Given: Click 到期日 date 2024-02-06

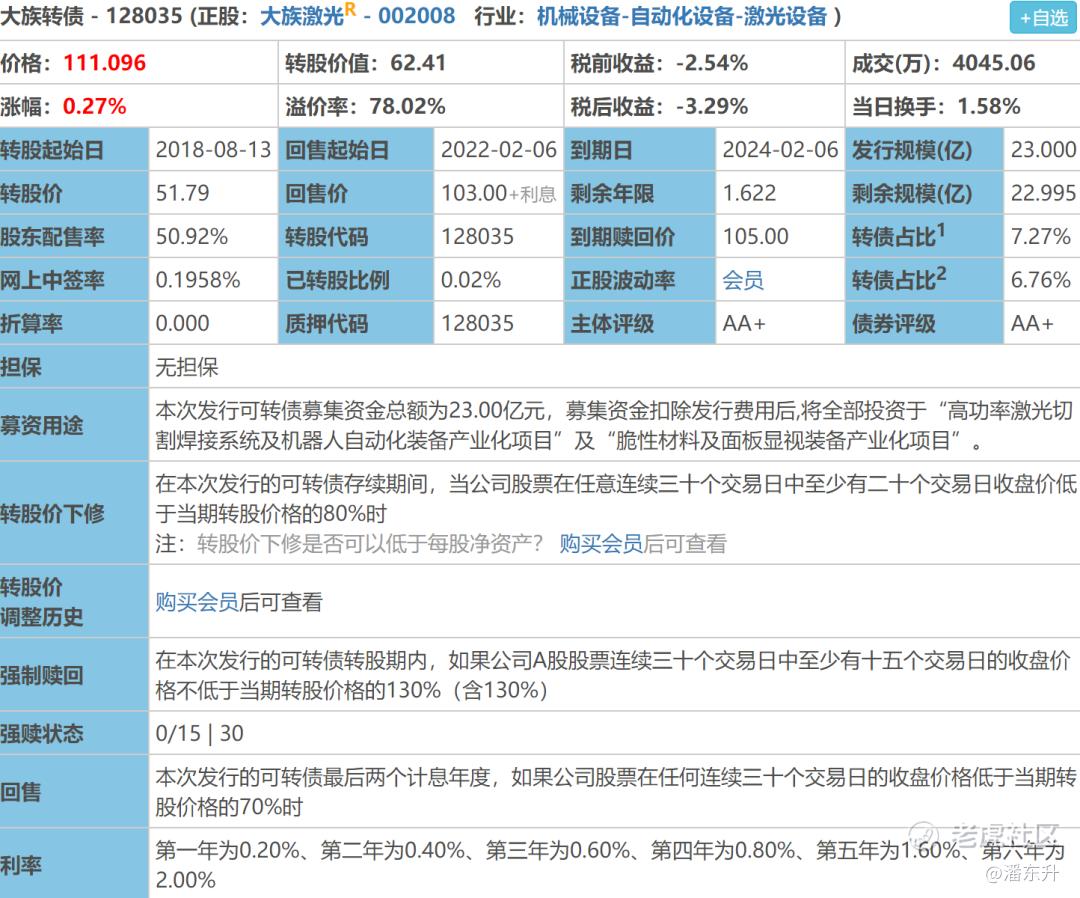Looking at the screenshot, I should tap(780, 149).
